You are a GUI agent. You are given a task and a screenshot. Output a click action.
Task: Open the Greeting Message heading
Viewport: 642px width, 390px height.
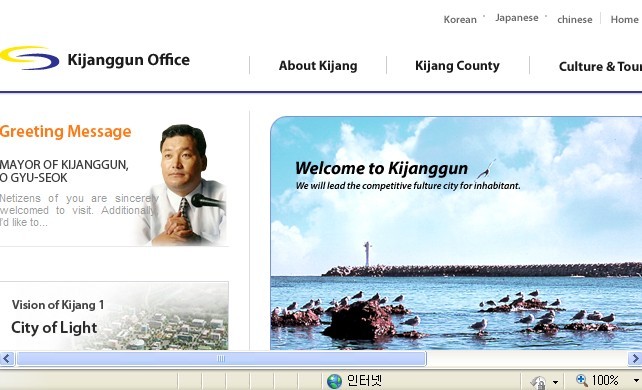point(66,132)
